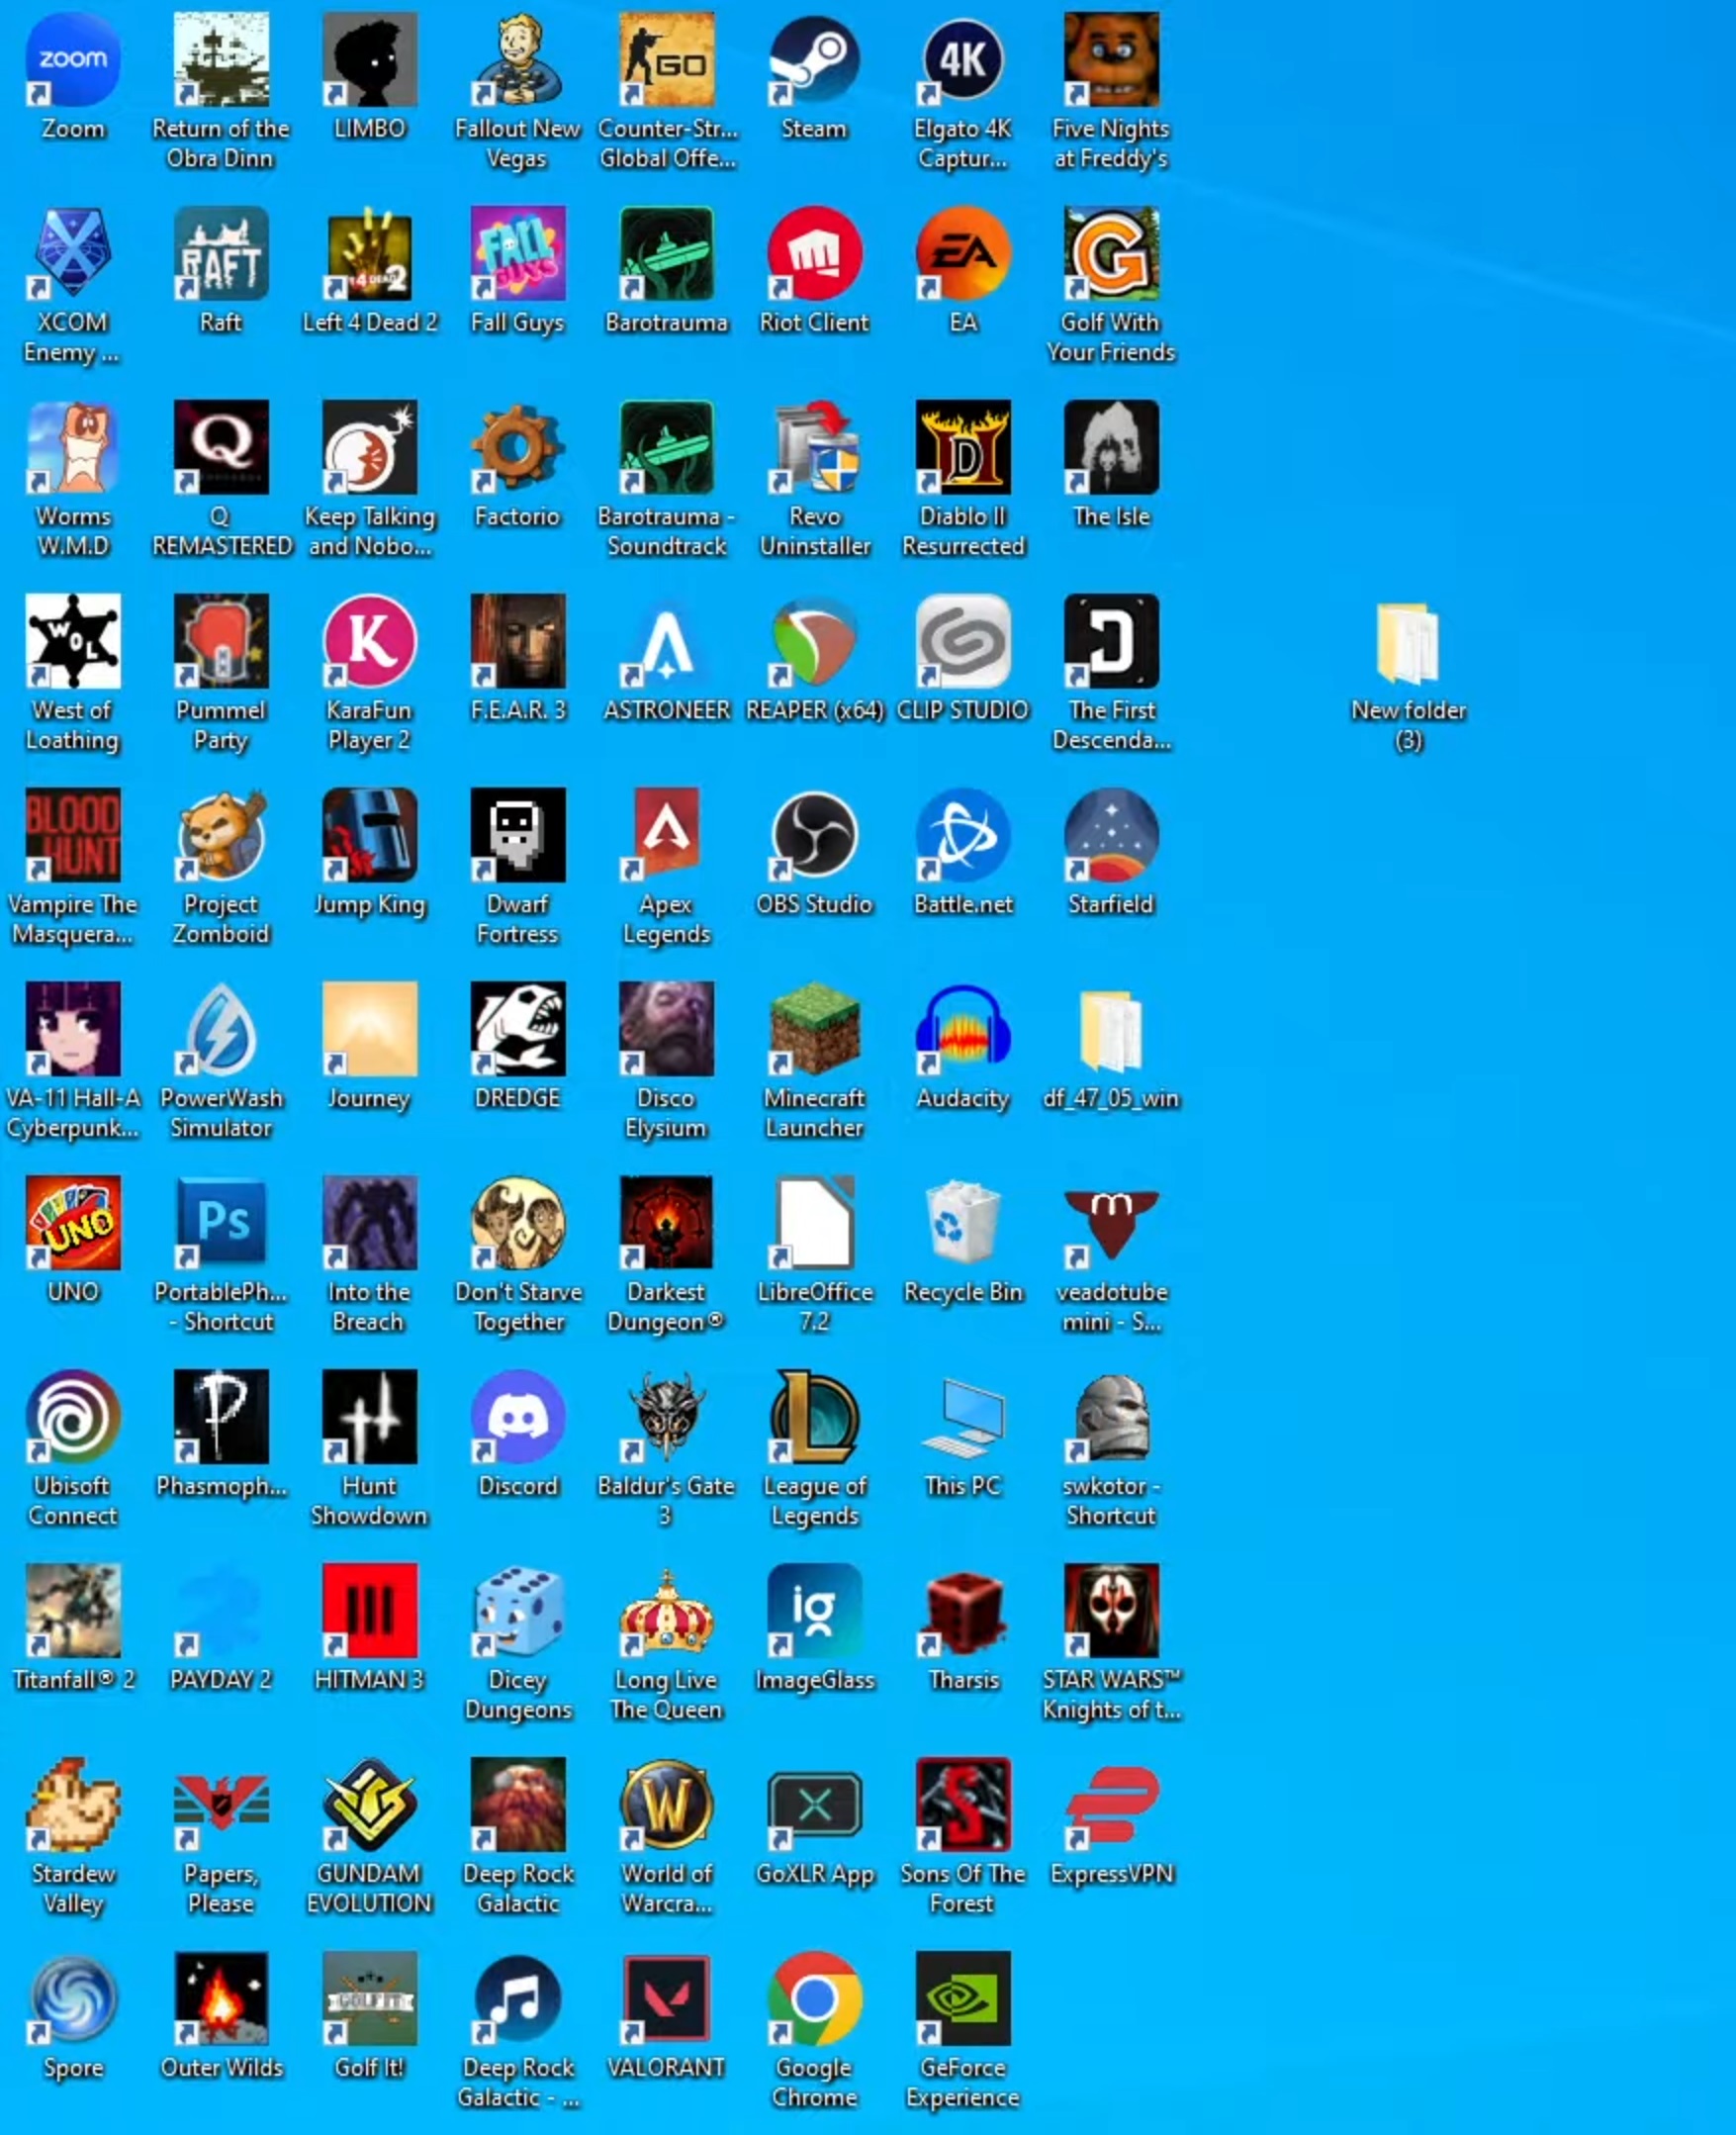Image resolution: width=1736 pixels, height=2135 pixels.
Task: Click The Isle shortcut
Action: (x=1111, y=448)
